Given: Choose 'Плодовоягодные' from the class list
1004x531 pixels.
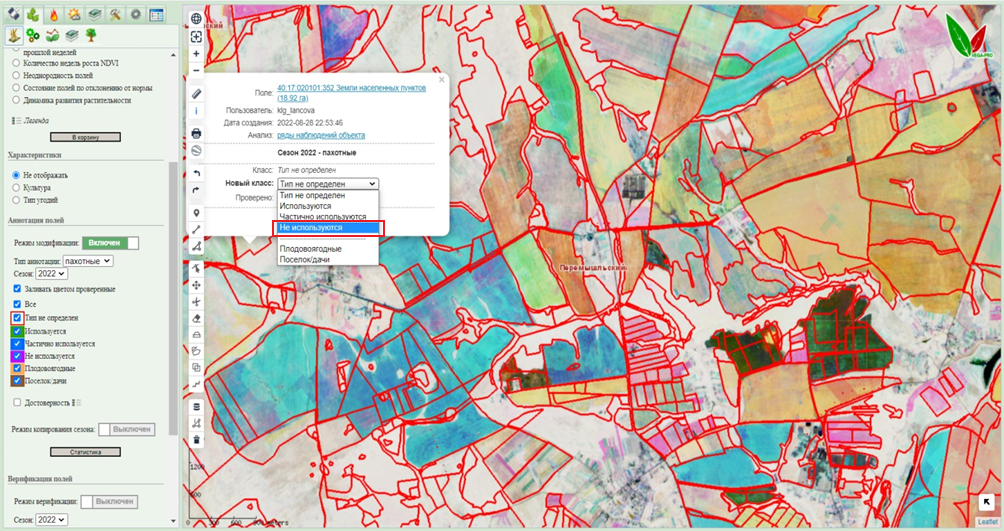Looking at the screenshot, I should pos(311,249).
